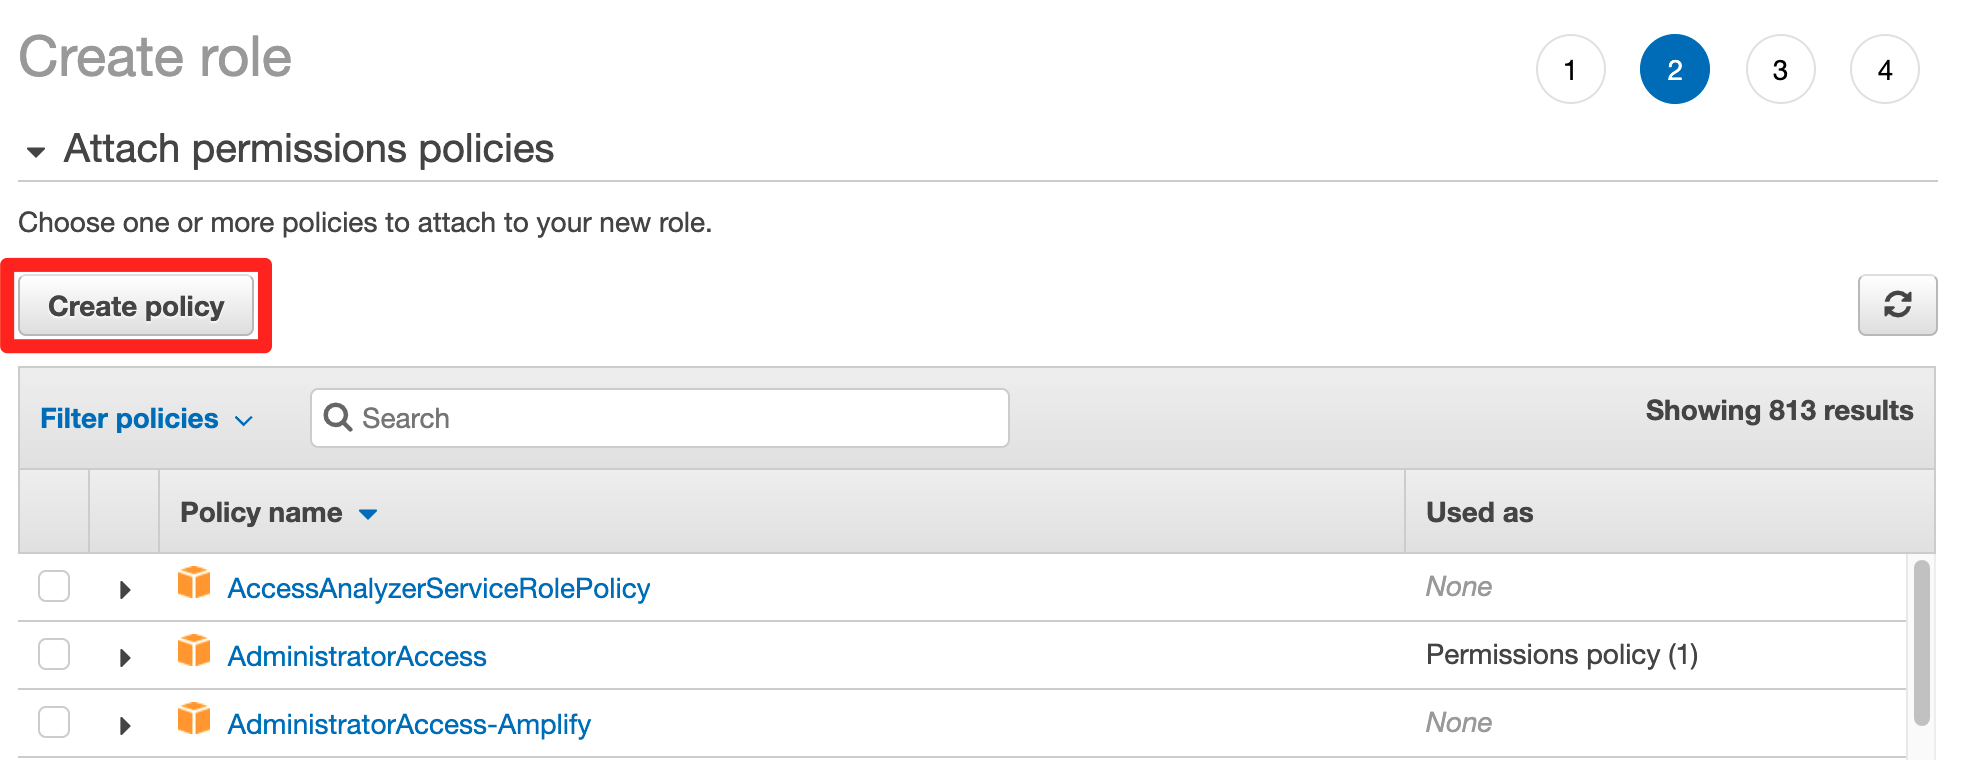Check the AccessAnalyzerServiceRolePolicy checkbox

[x=54, y=586]
